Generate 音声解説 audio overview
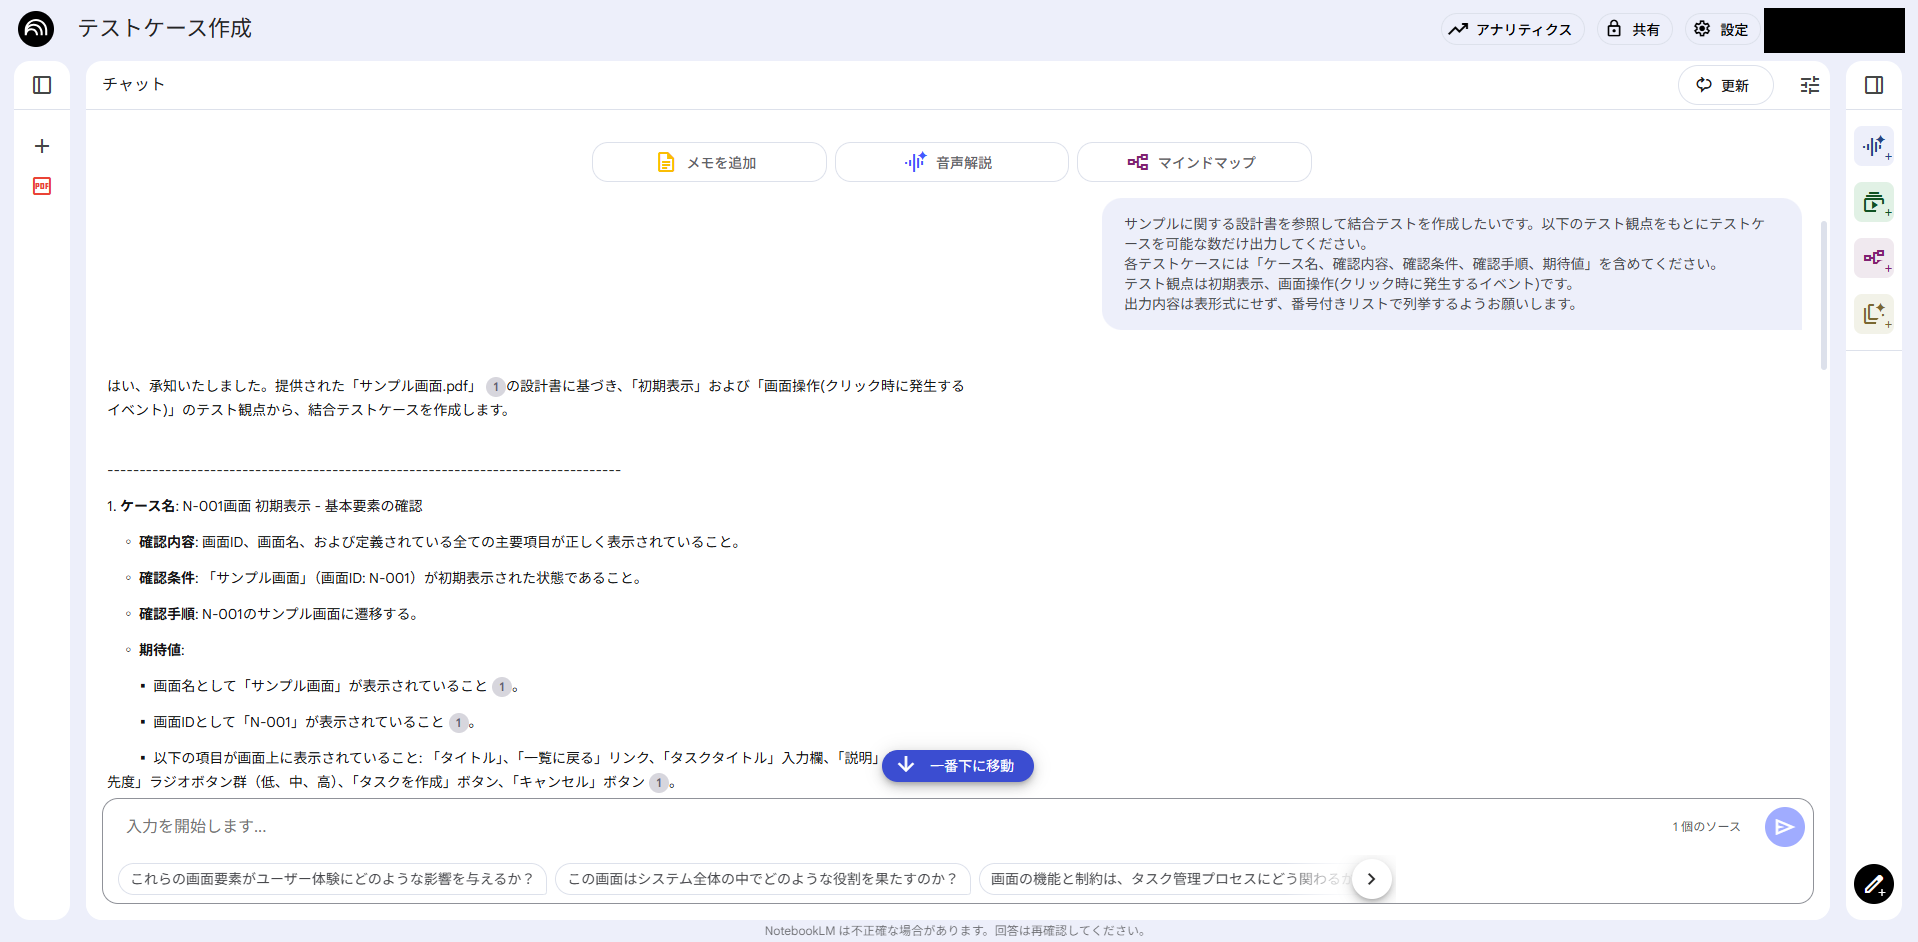 951,162
